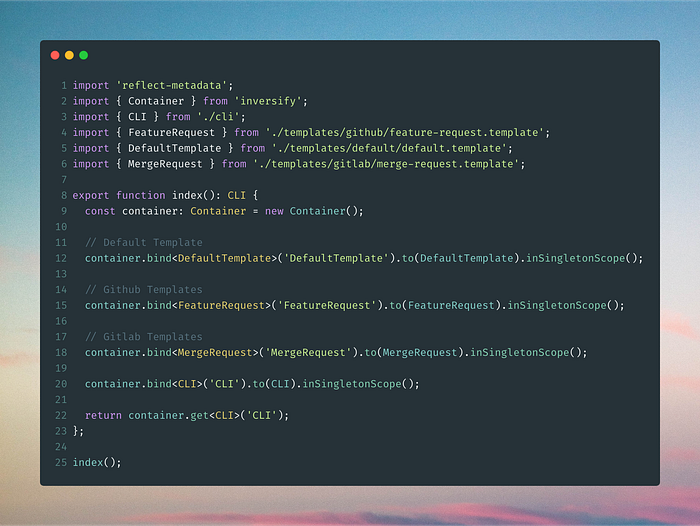
Task: Click the default.template import path
Action: pos(389,148)
